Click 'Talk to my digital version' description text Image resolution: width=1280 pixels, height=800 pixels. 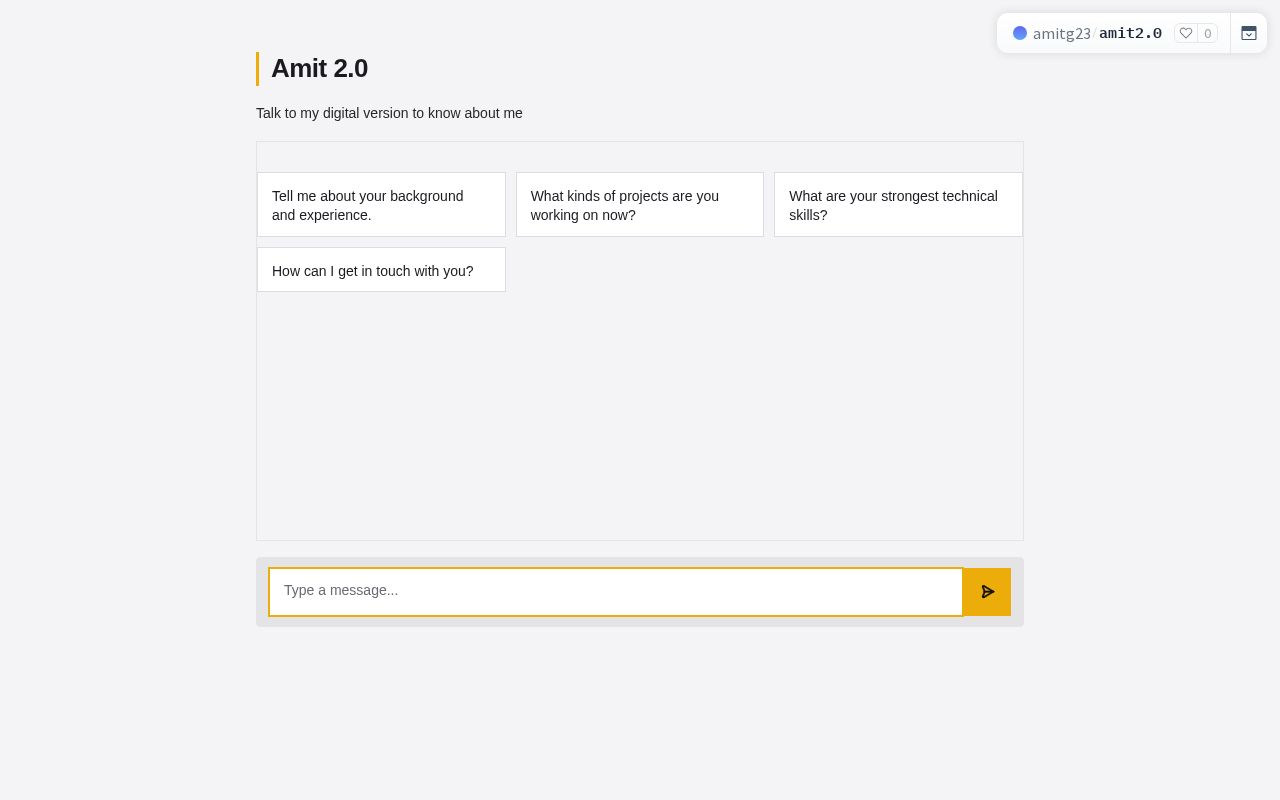tap(389, 113)
